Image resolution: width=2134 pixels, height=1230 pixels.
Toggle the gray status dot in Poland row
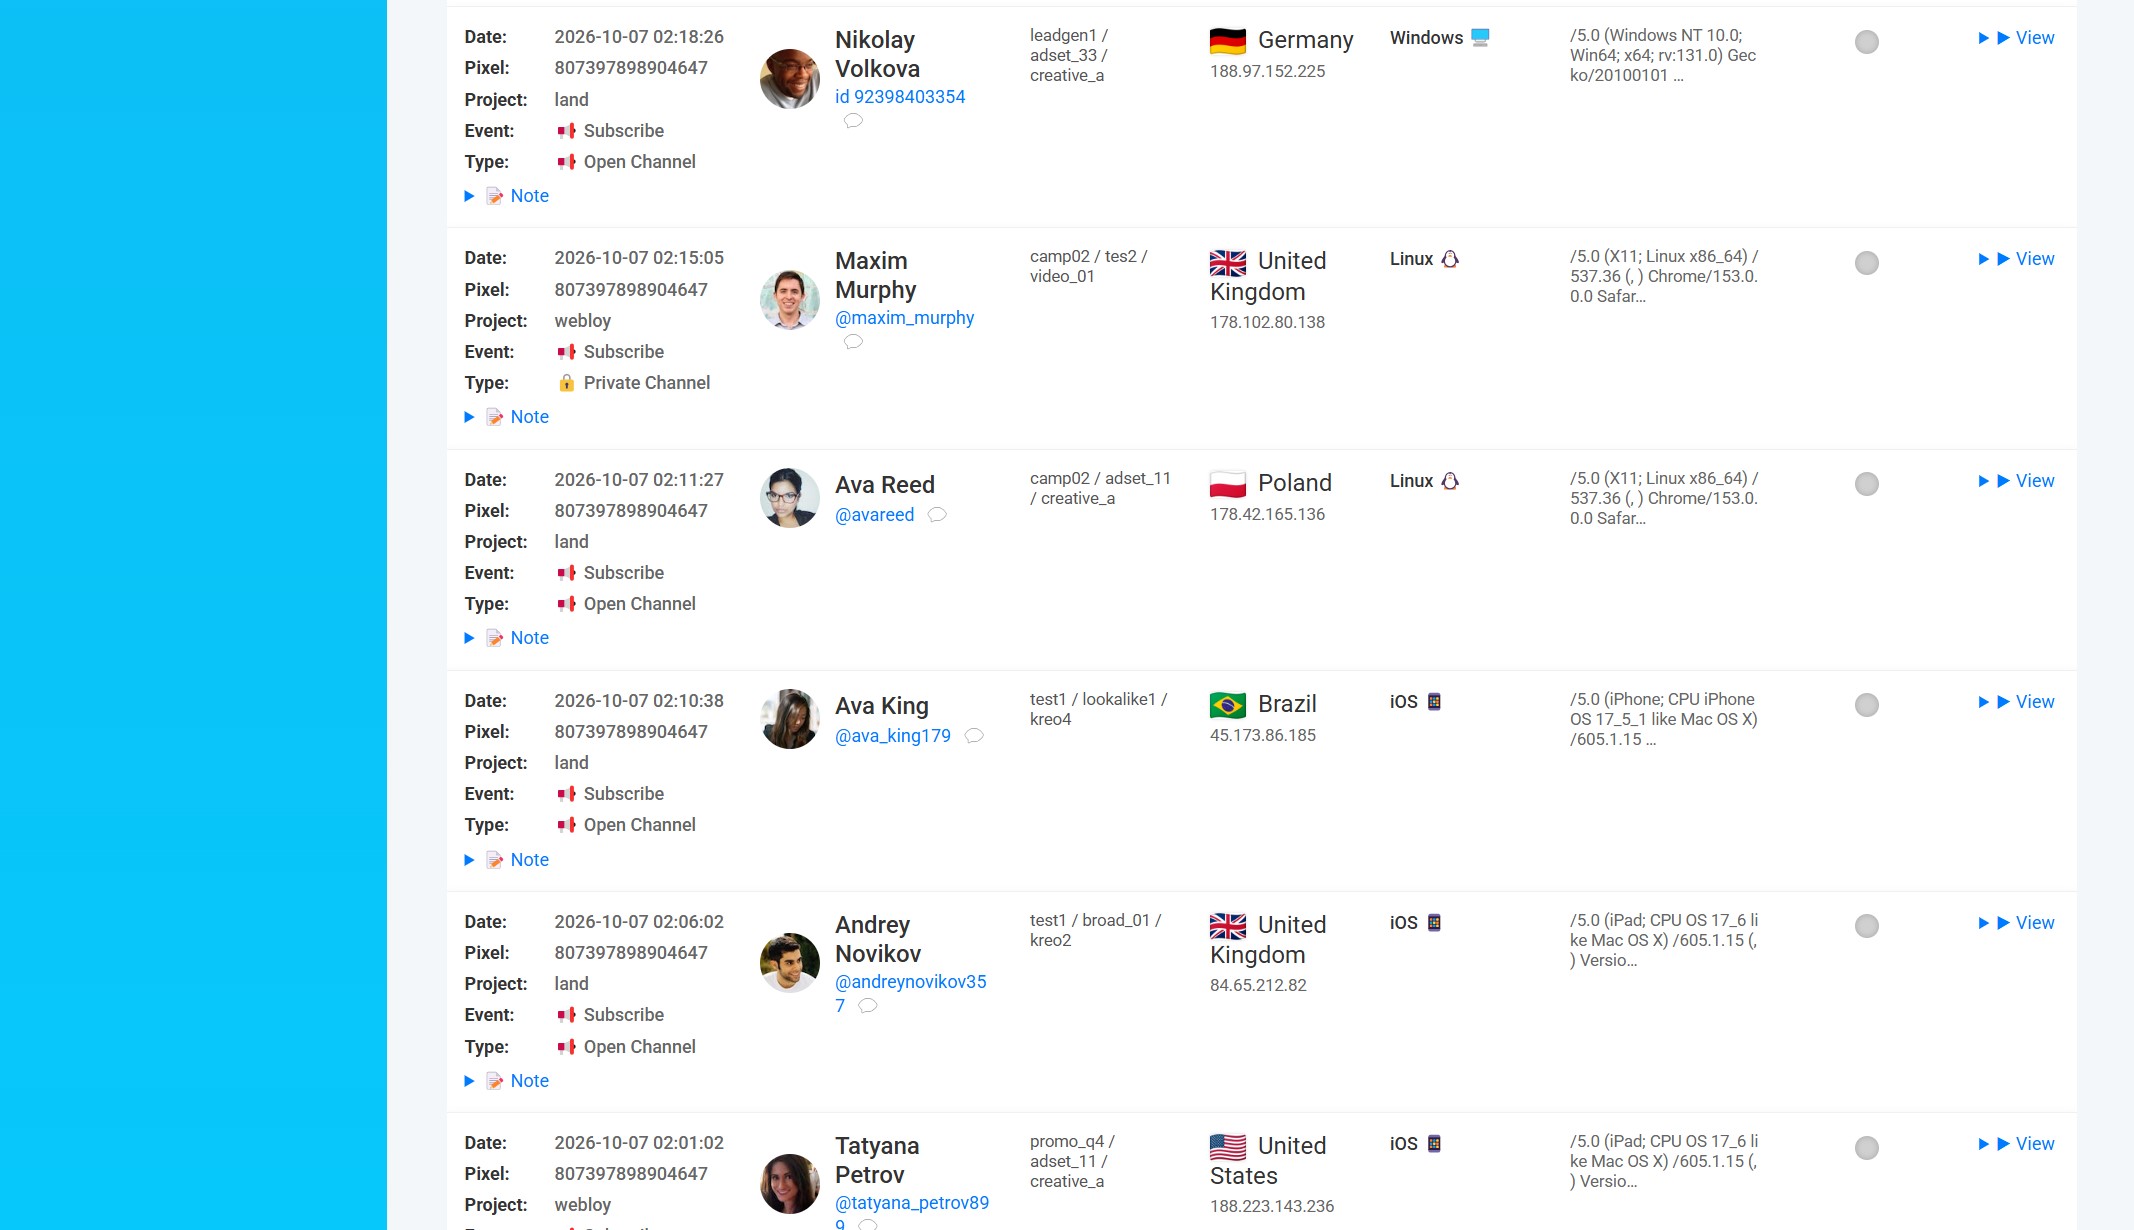coord(1867,484)
